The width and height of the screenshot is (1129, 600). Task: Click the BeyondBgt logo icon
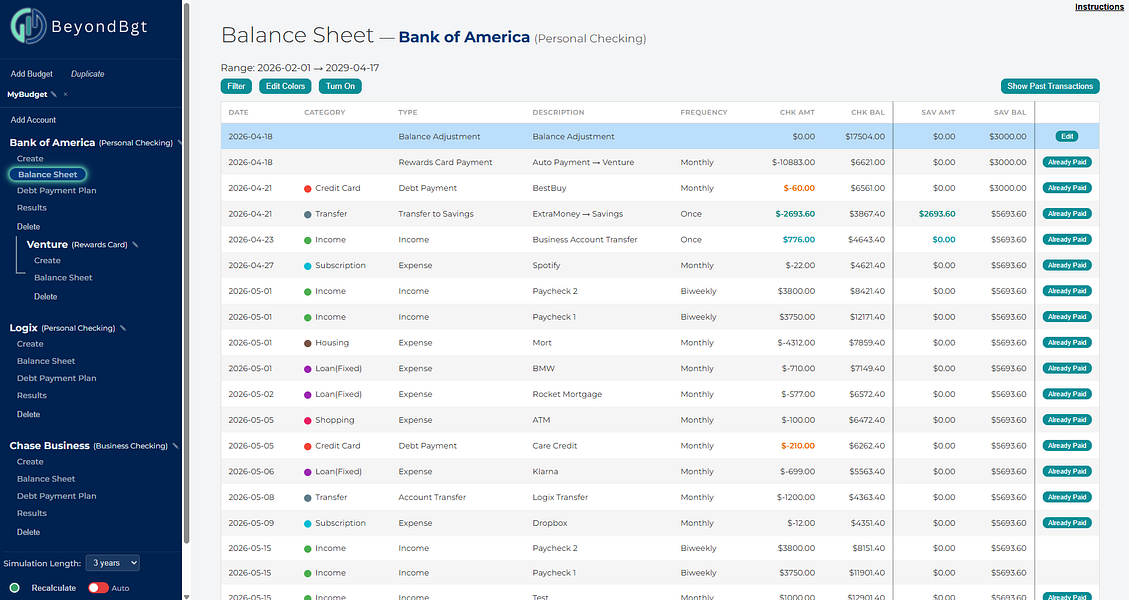coord(28,26)
